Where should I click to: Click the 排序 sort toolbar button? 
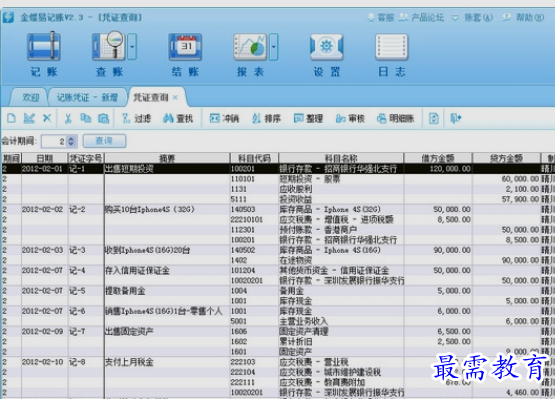(266, 118)
